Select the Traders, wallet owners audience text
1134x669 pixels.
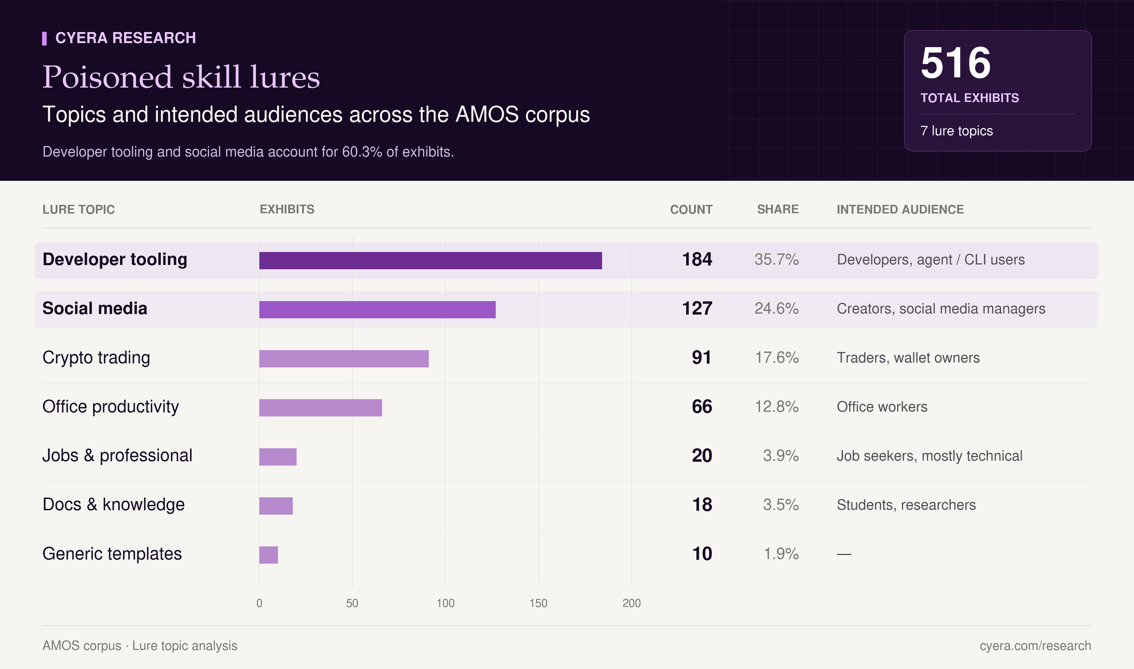tap(908, 358)
